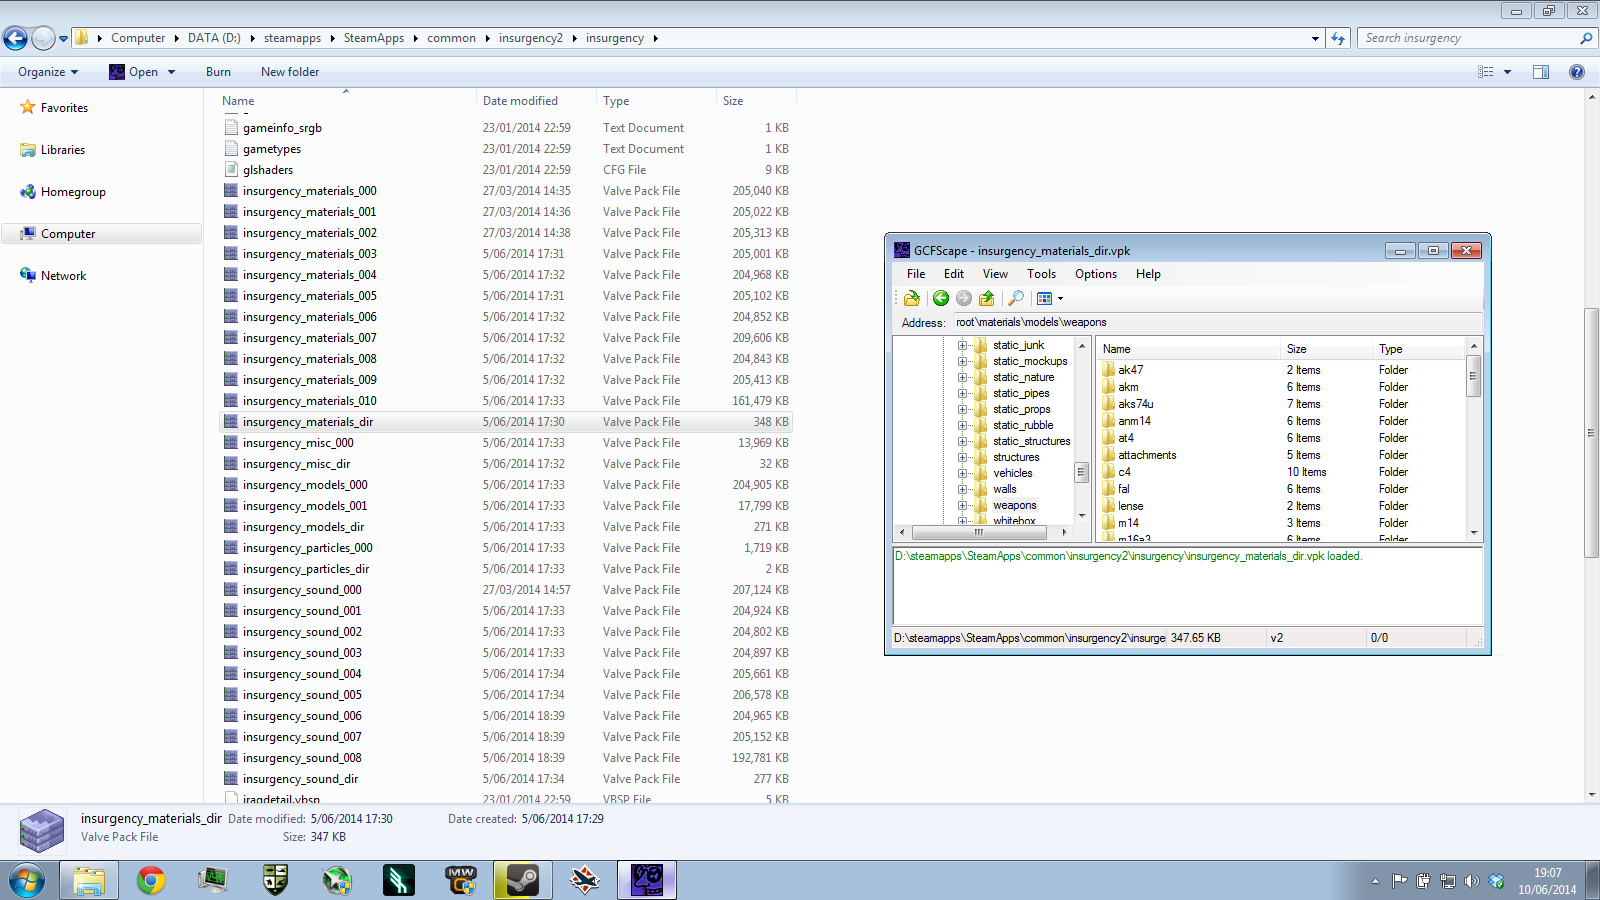This screenshot has height=900, width=1600.
Task: Select the c4 folder in GCFScape list
Action: tap(1124, 472)
